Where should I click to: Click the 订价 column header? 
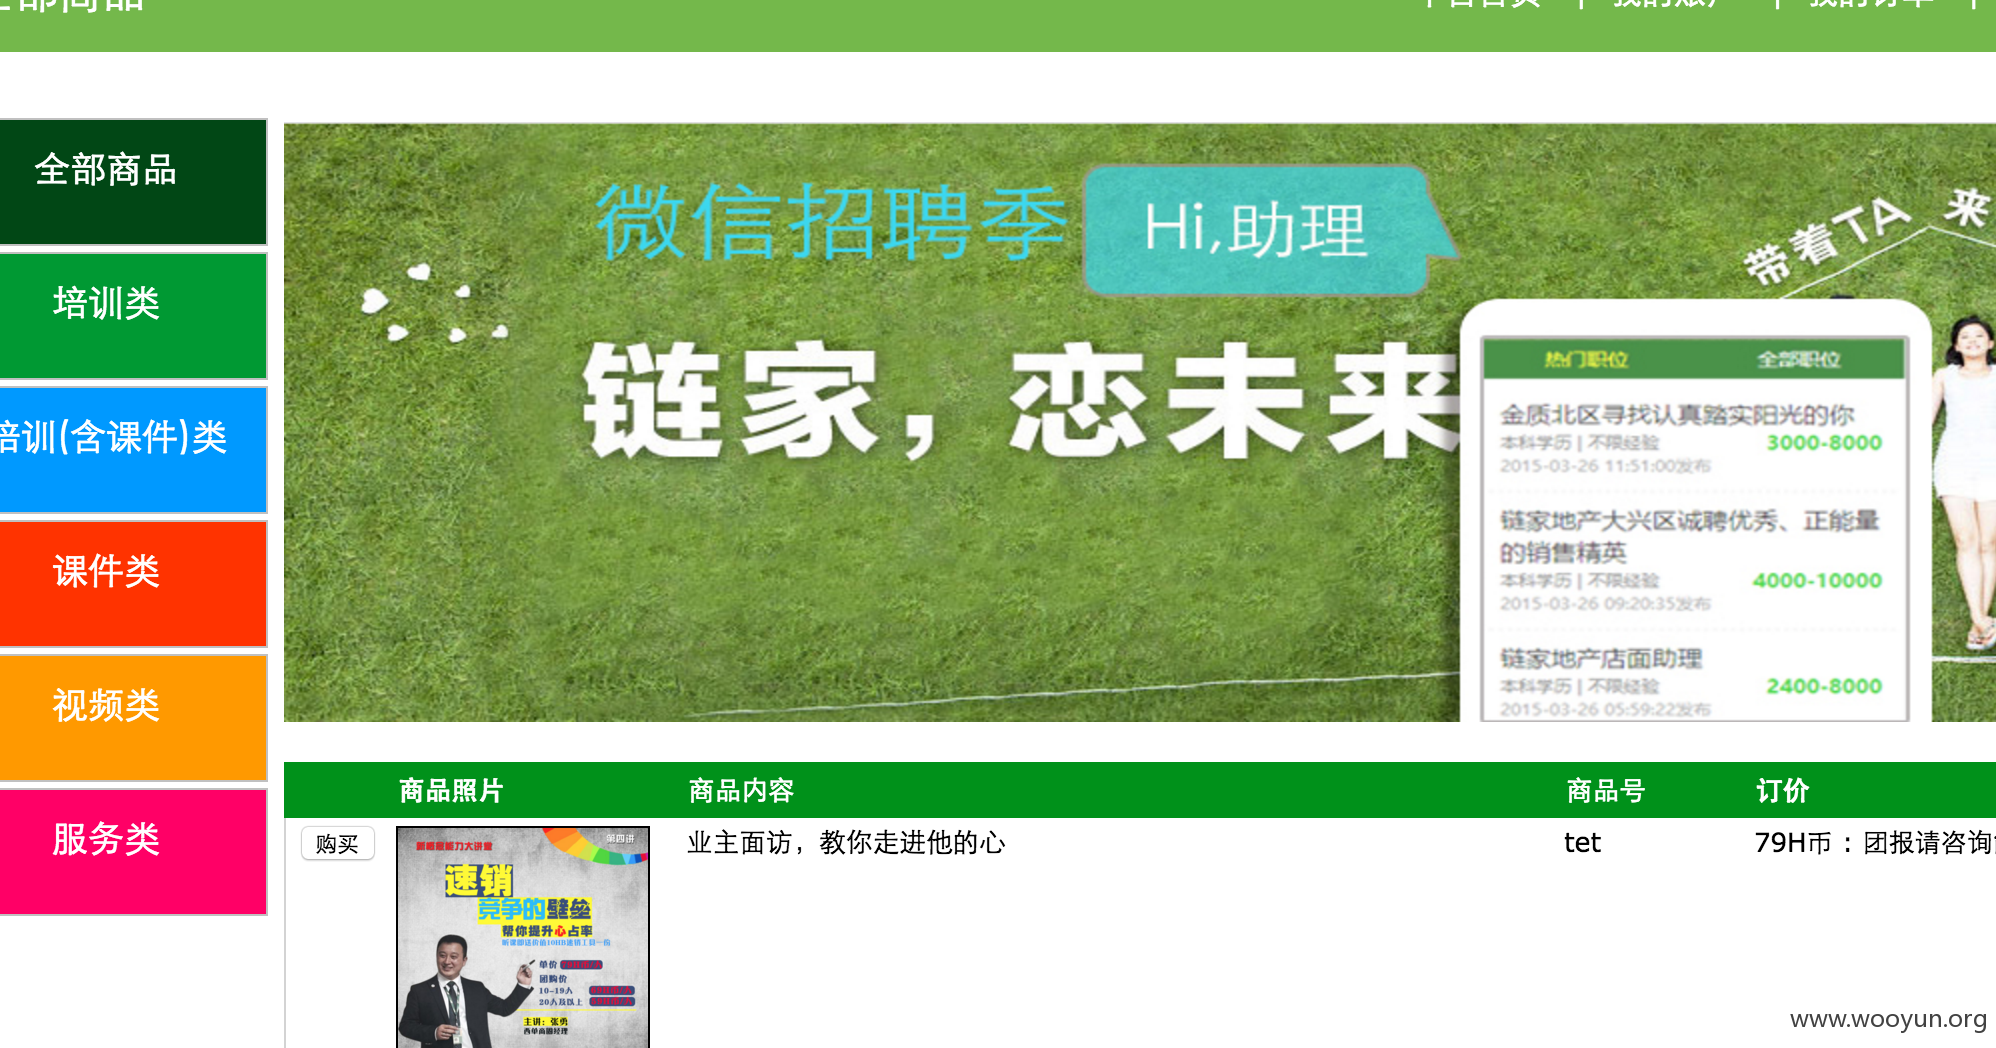pyautogui.click(x=1782, y=791)
